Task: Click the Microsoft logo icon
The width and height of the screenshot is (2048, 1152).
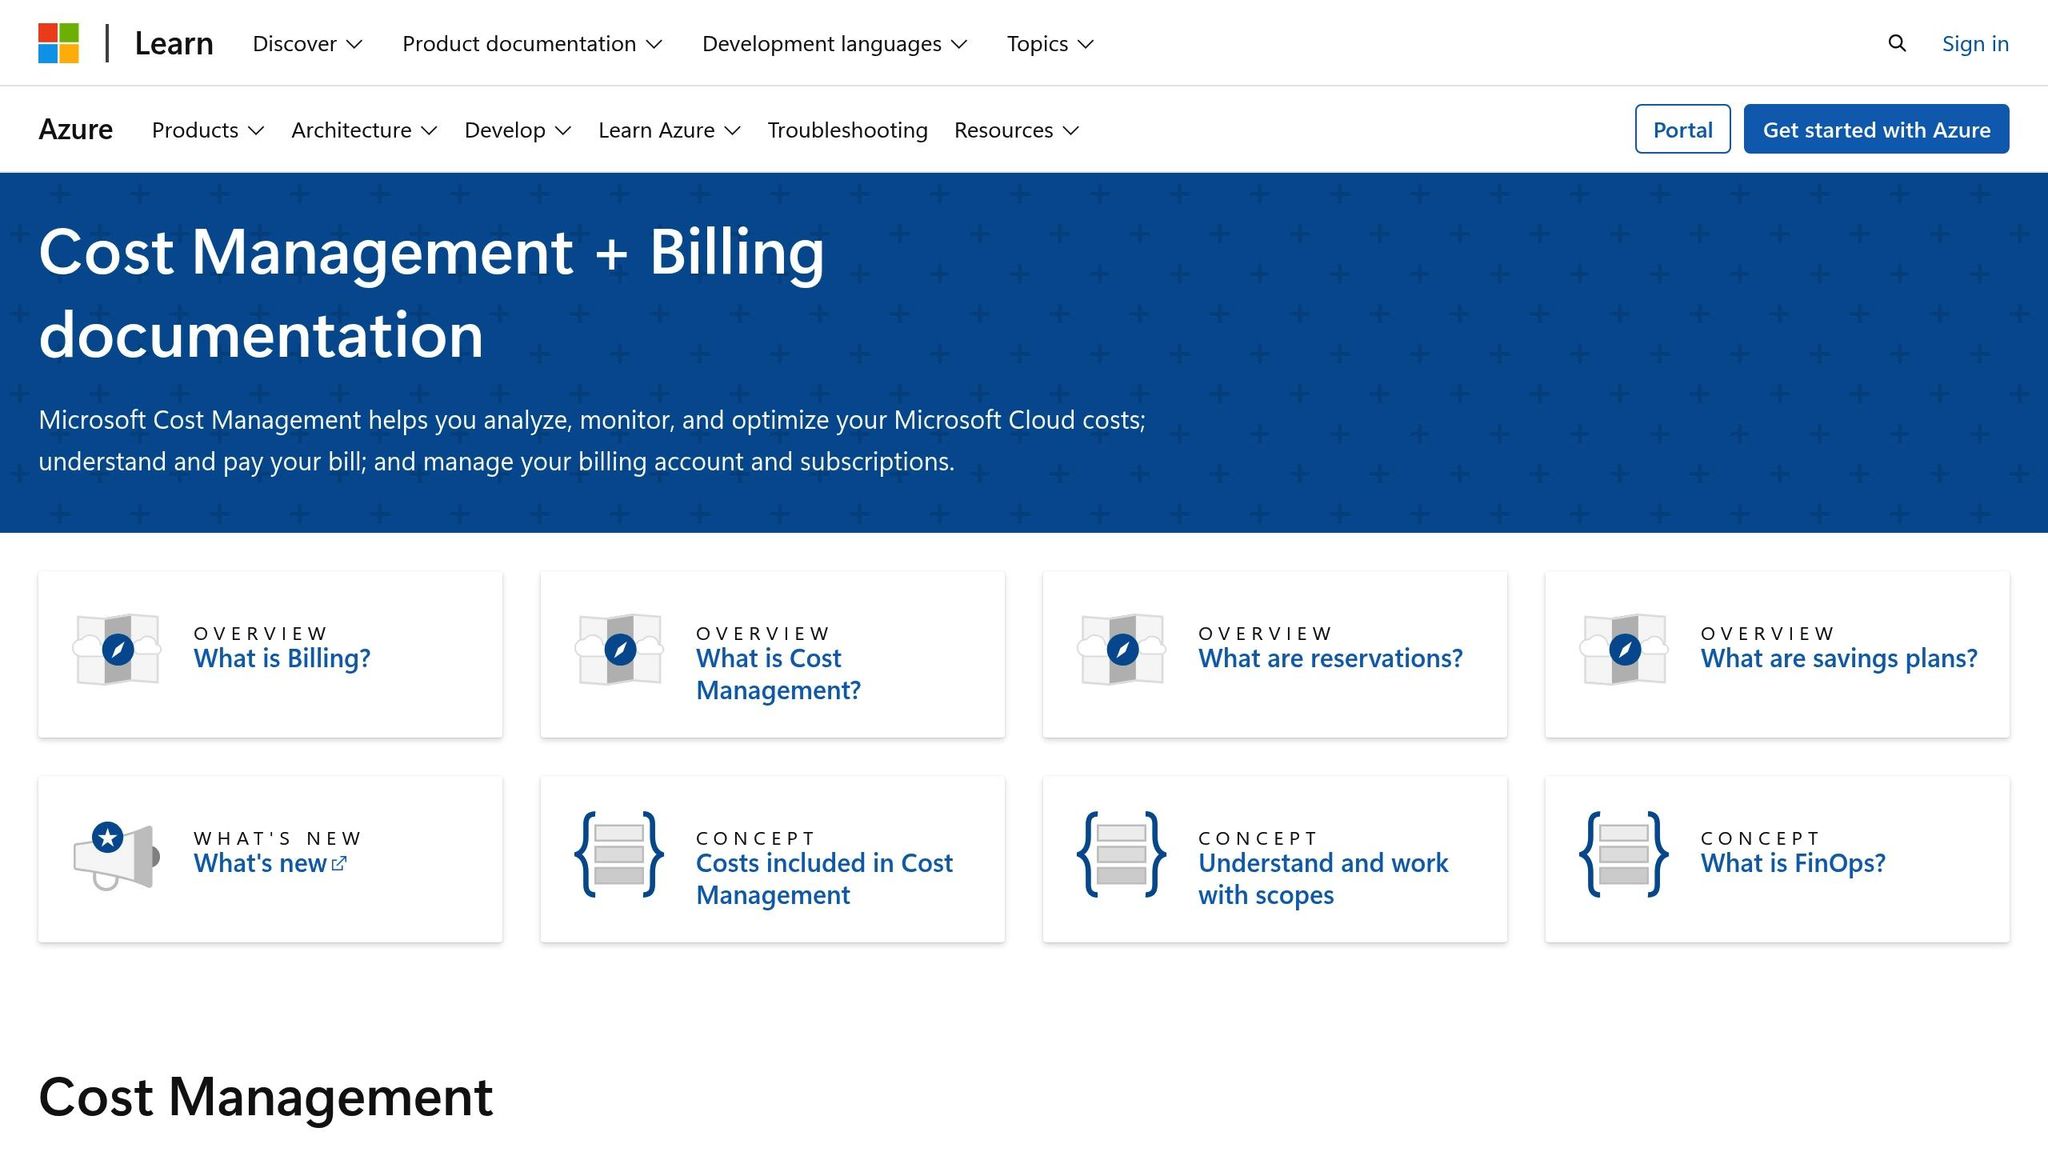Action: (x=58, y=43)
